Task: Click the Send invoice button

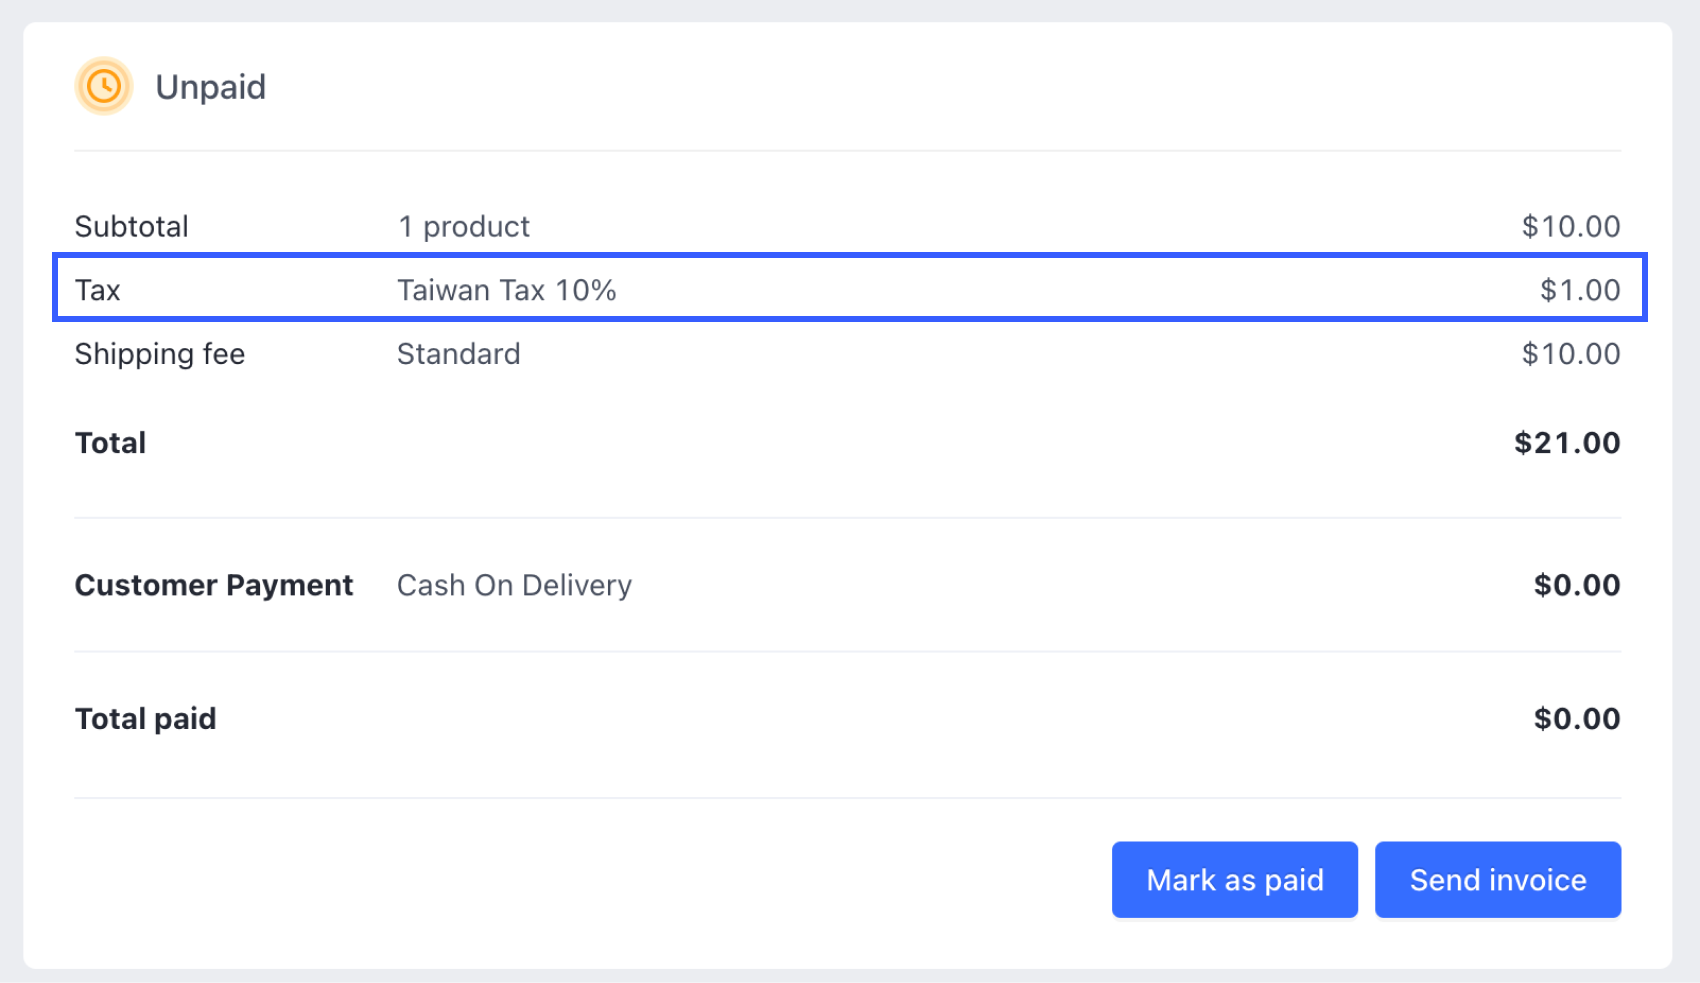Action: (1497, 880)
